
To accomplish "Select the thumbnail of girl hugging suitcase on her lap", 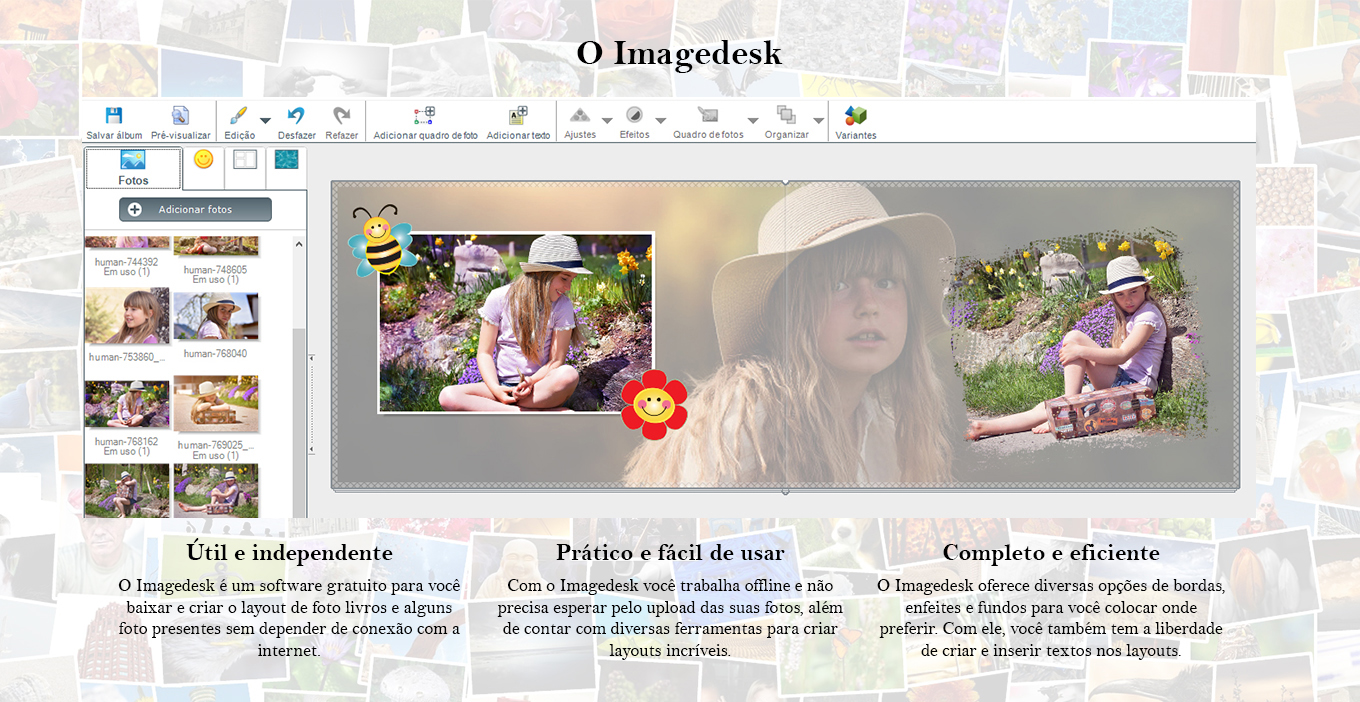I will click(x=127, y=490).
